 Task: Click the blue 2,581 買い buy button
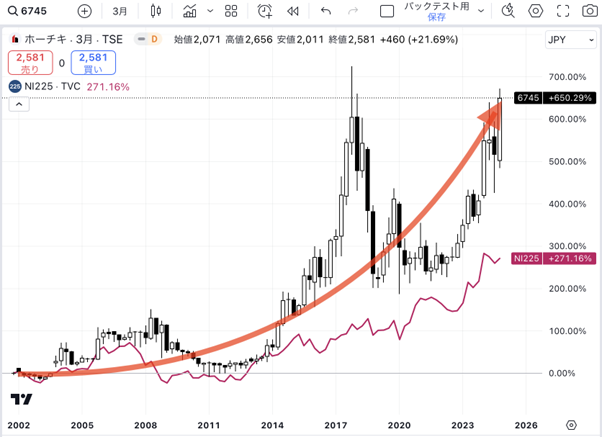pos(93,63)
